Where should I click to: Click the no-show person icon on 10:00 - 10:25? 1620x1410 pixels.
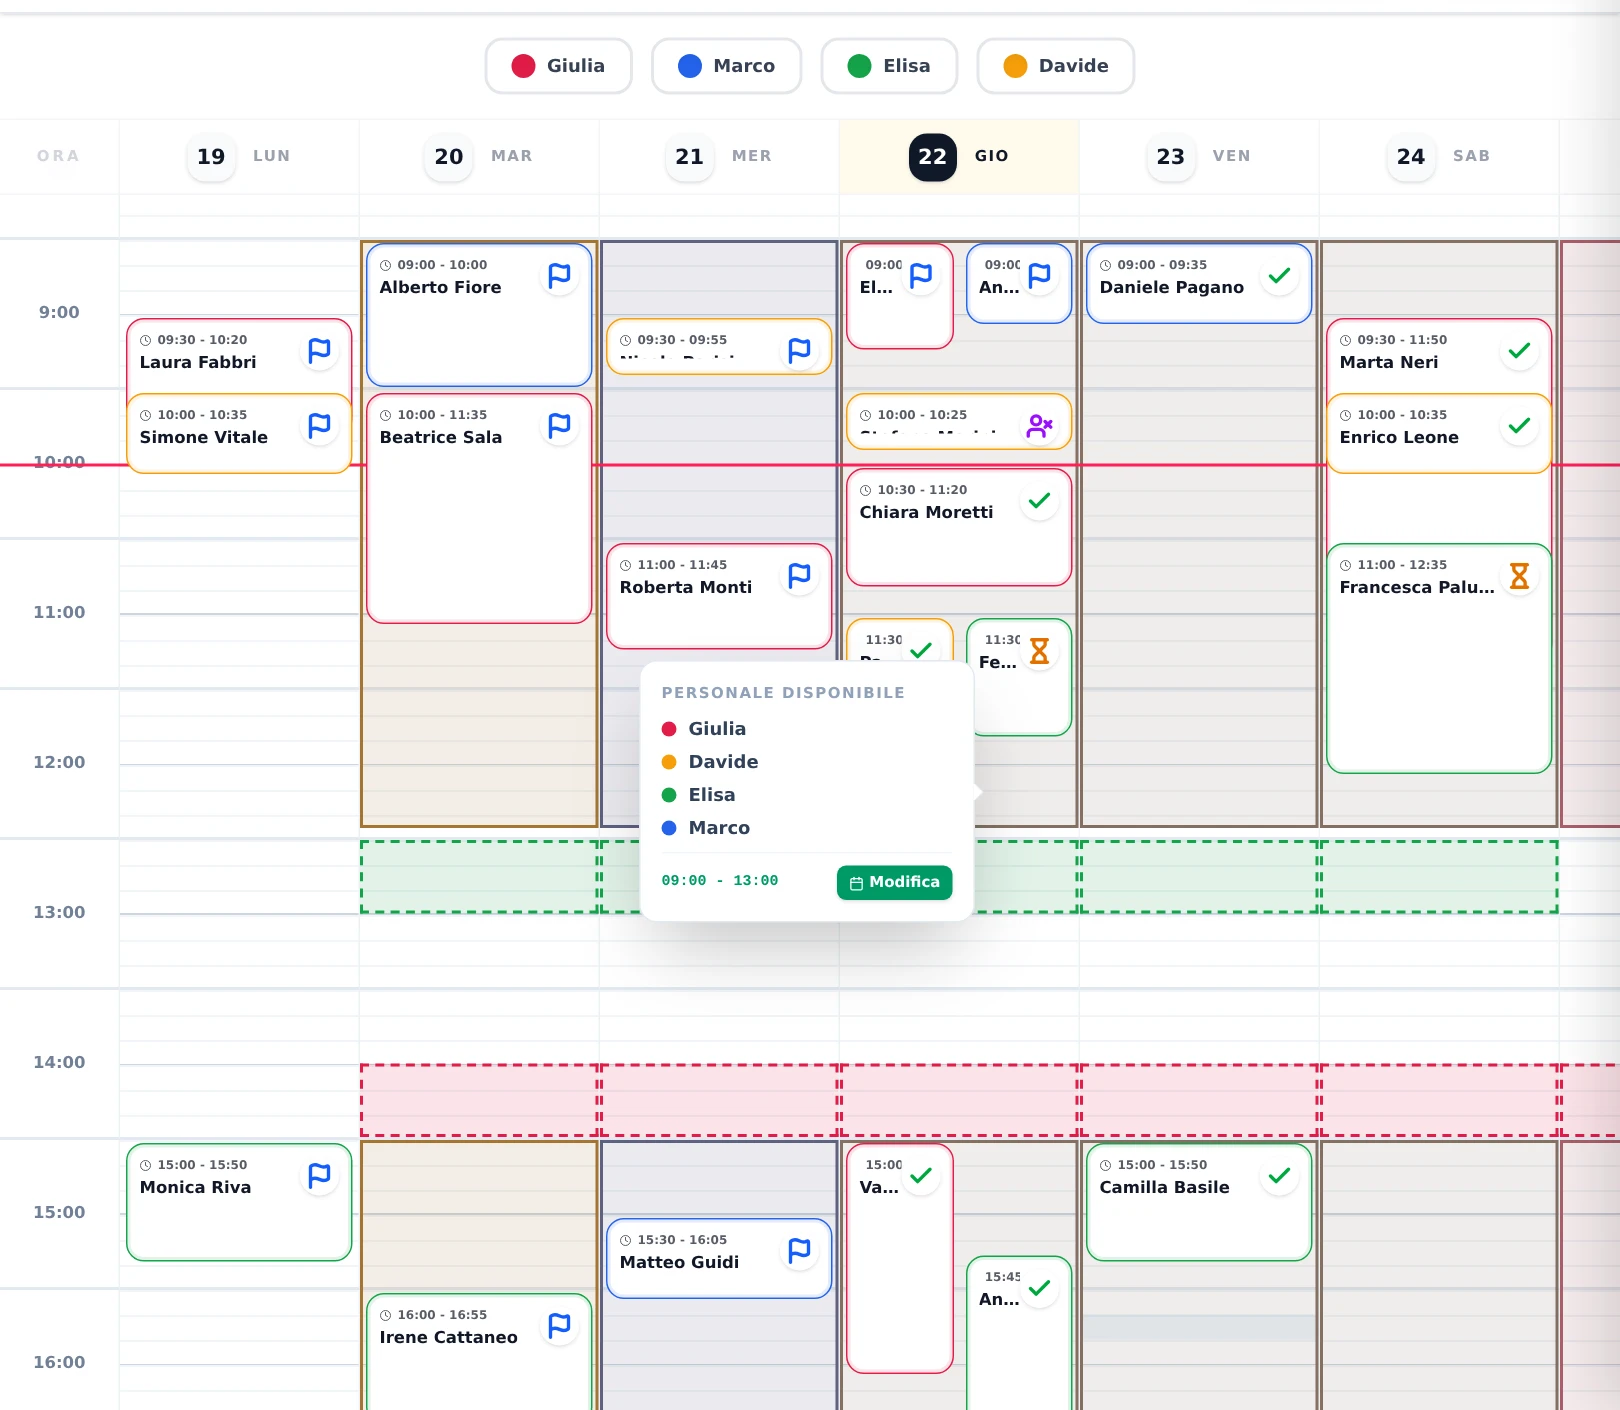1039,426
